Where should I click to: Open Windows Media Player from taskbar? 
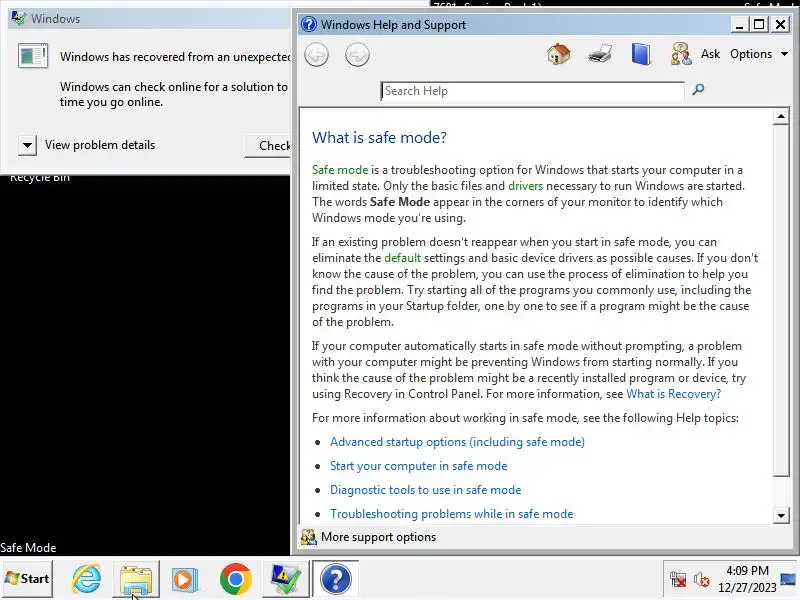point(185,579)
